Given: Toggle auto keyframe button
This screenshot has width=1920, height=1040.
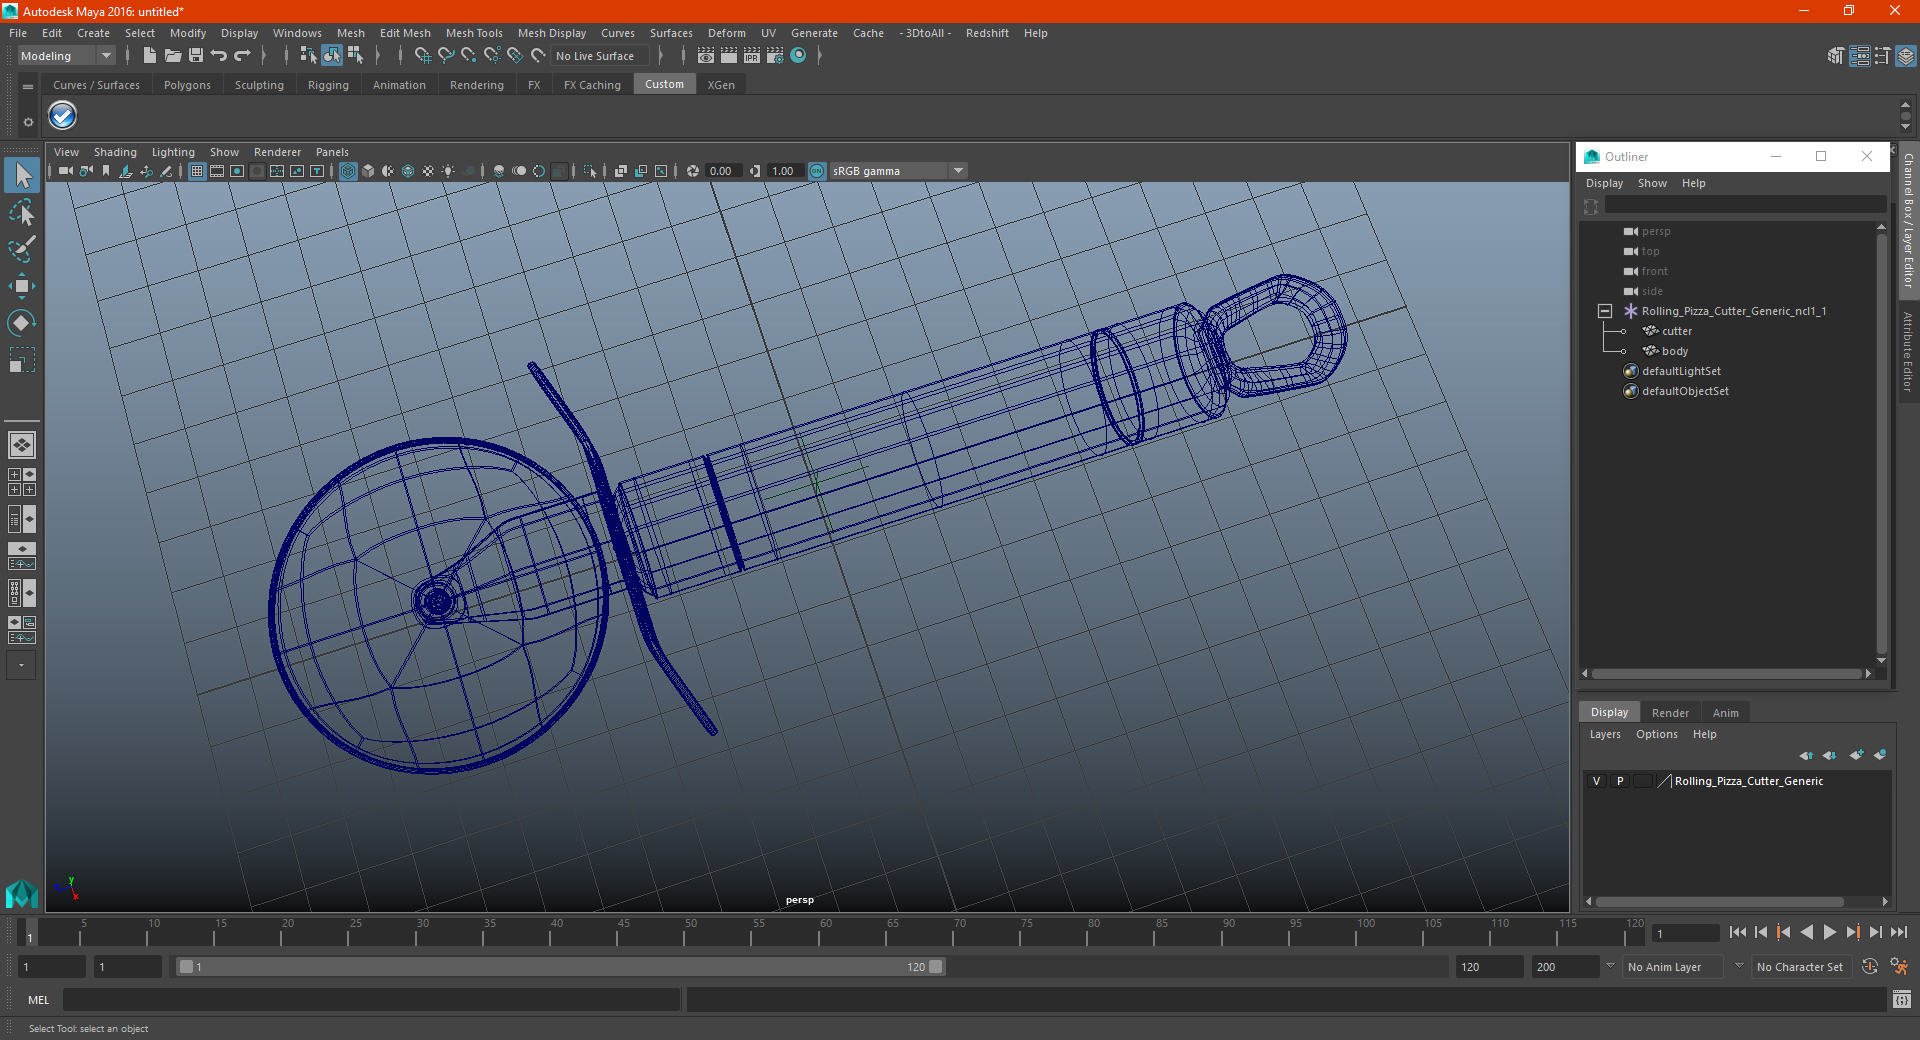Looking at the screenshot, I should click(1870, 967).
